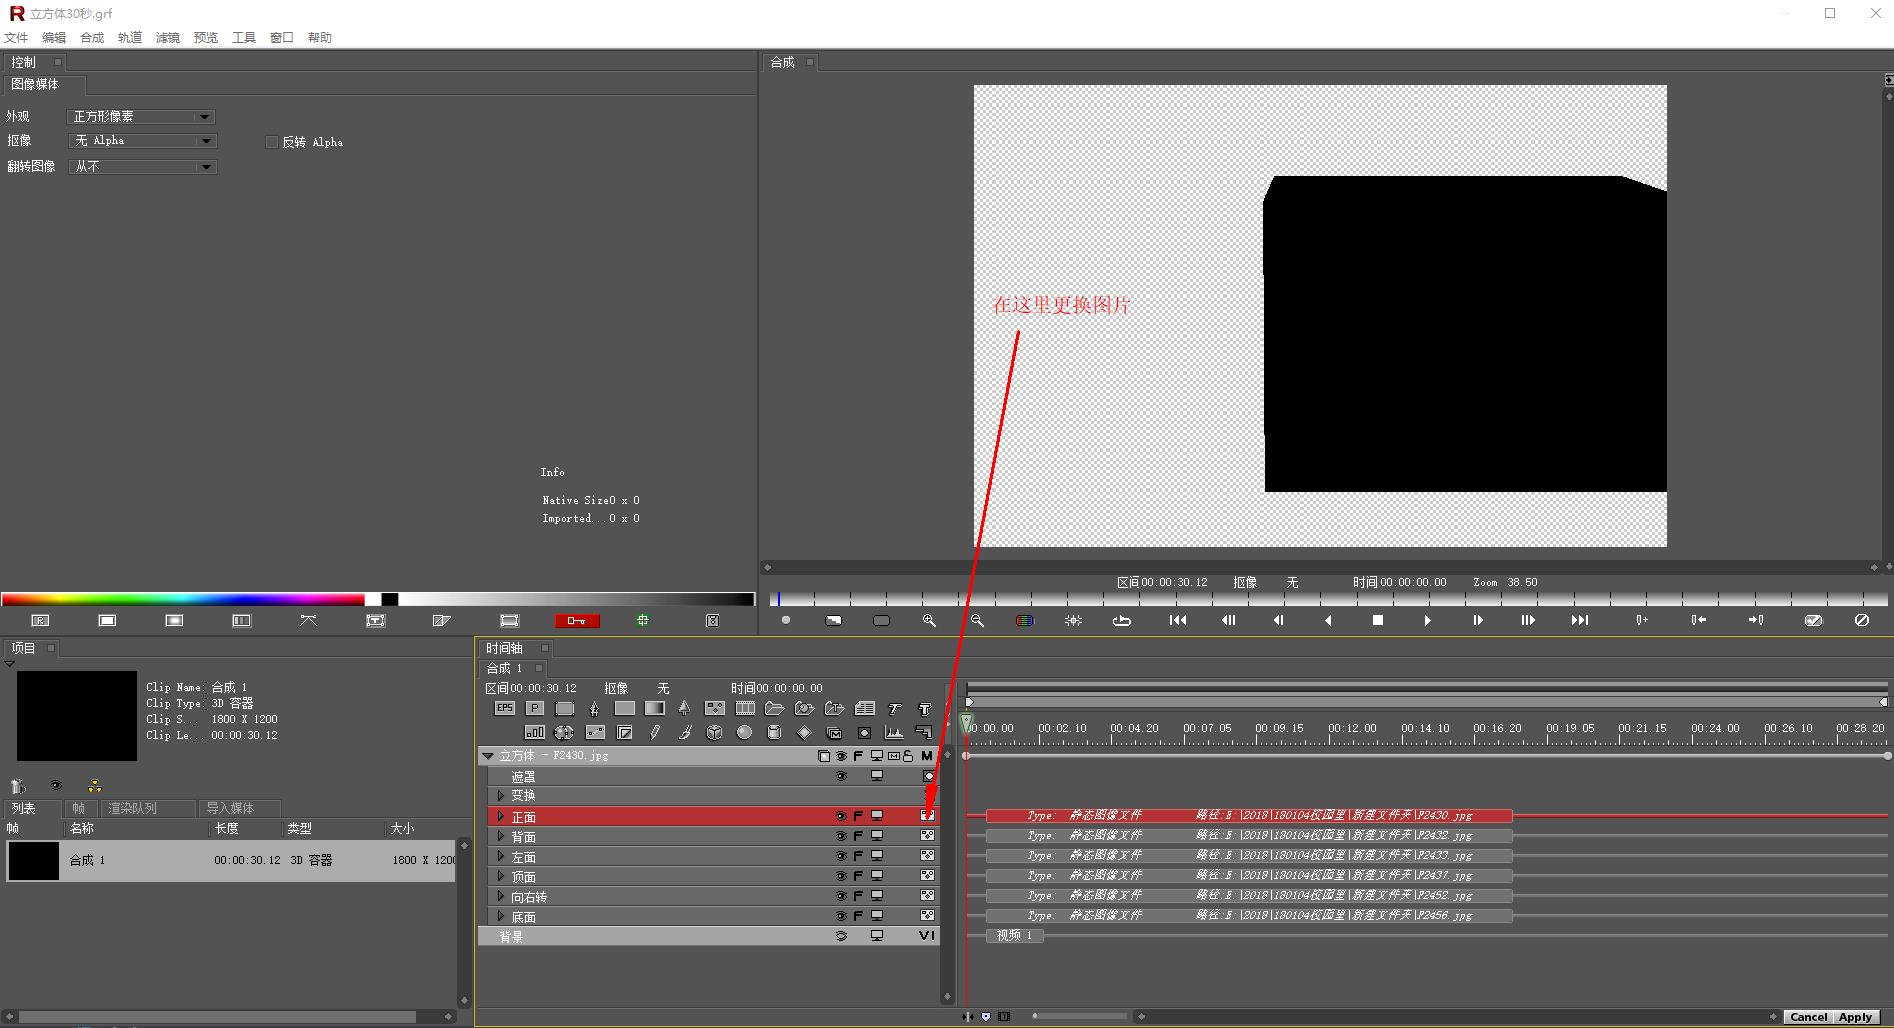
Task: Hide the 顶面 track with eye icon
Action: [841, 876]
